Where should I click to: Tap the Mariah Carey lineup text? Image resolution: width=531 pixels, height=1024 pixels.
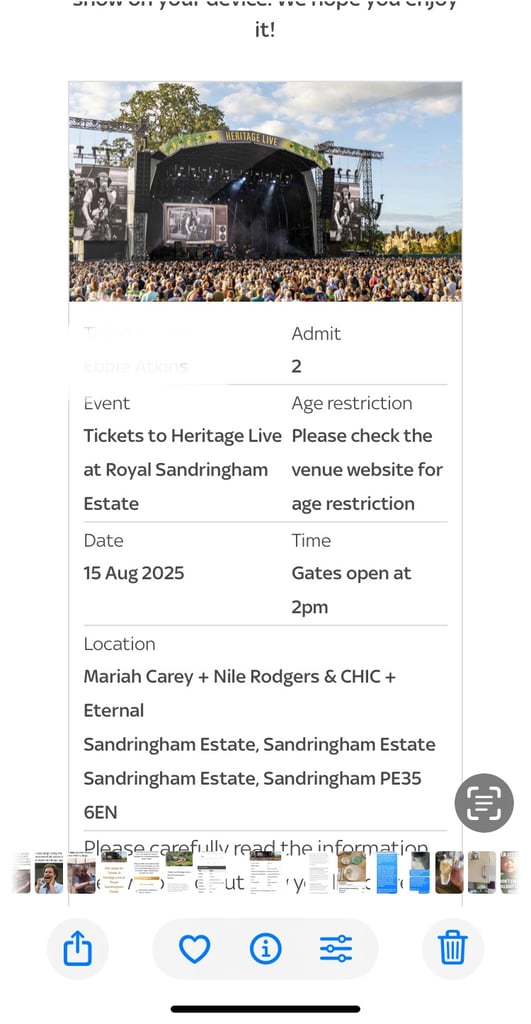(x=240, y=694)
